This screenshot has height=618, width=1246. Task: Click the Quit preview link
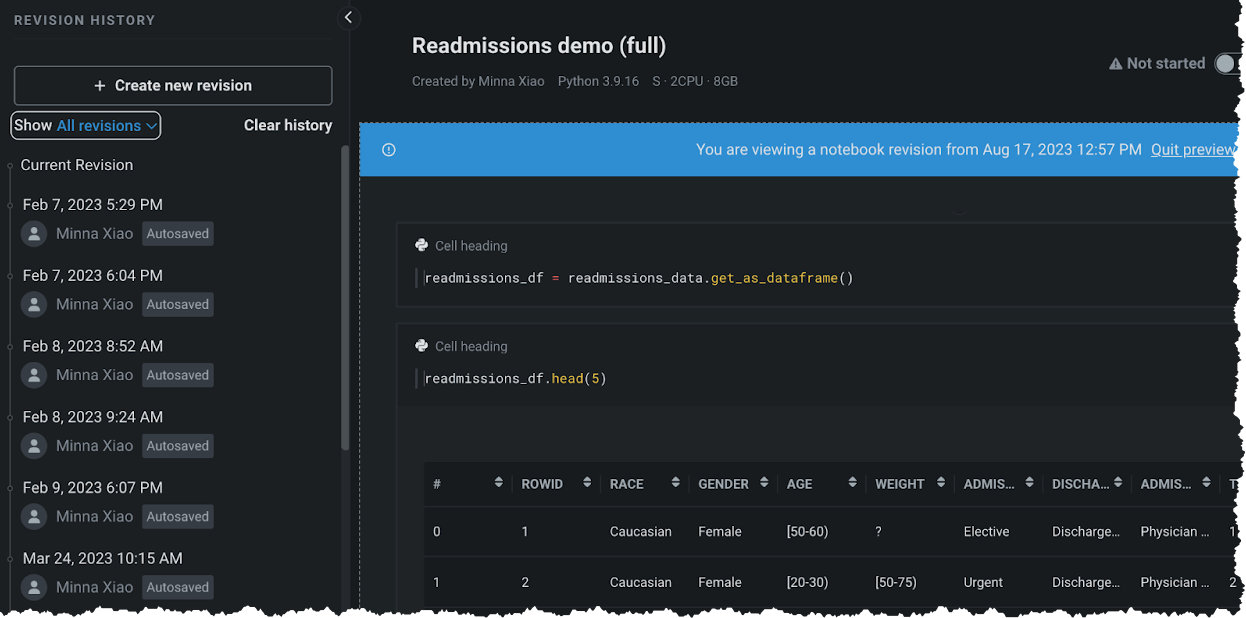click(1192, 150)
